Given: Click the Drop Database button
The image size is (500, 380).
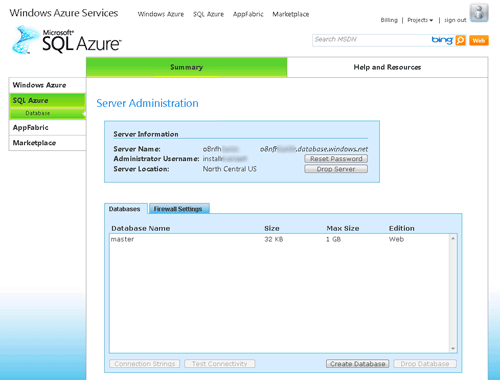Looking at the screenshot, I should [425, 364].
